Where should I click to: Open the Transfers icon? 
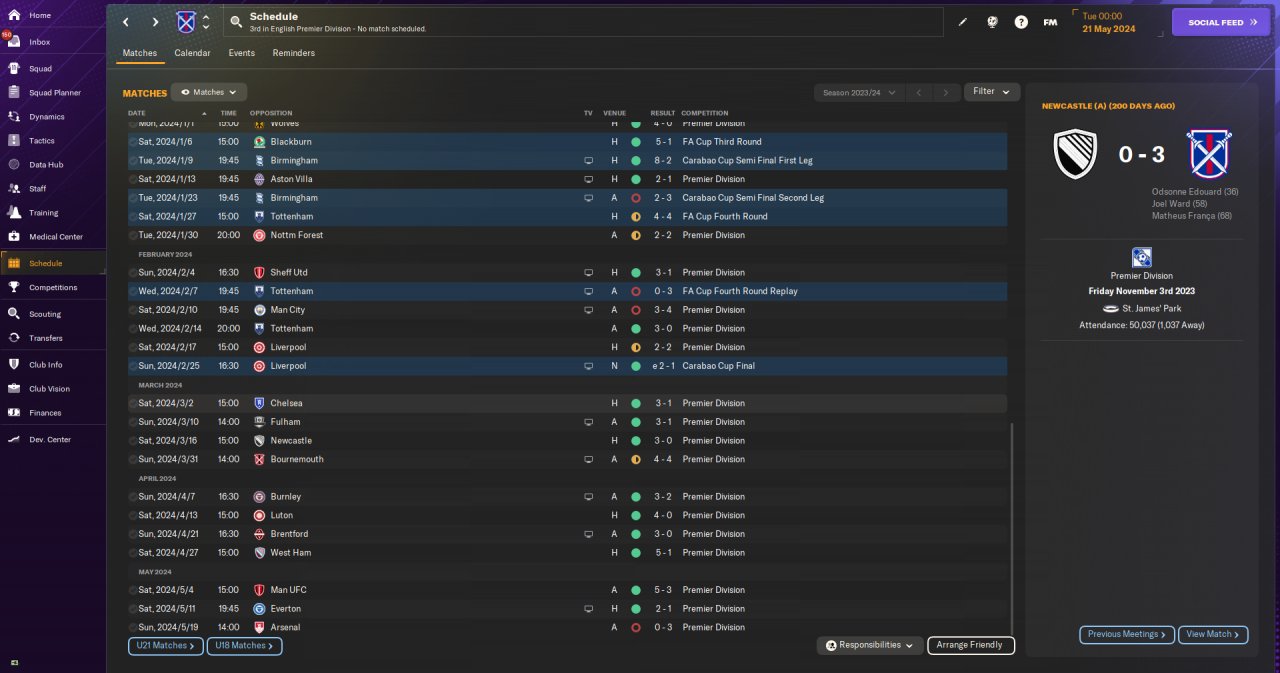[14, 338]
